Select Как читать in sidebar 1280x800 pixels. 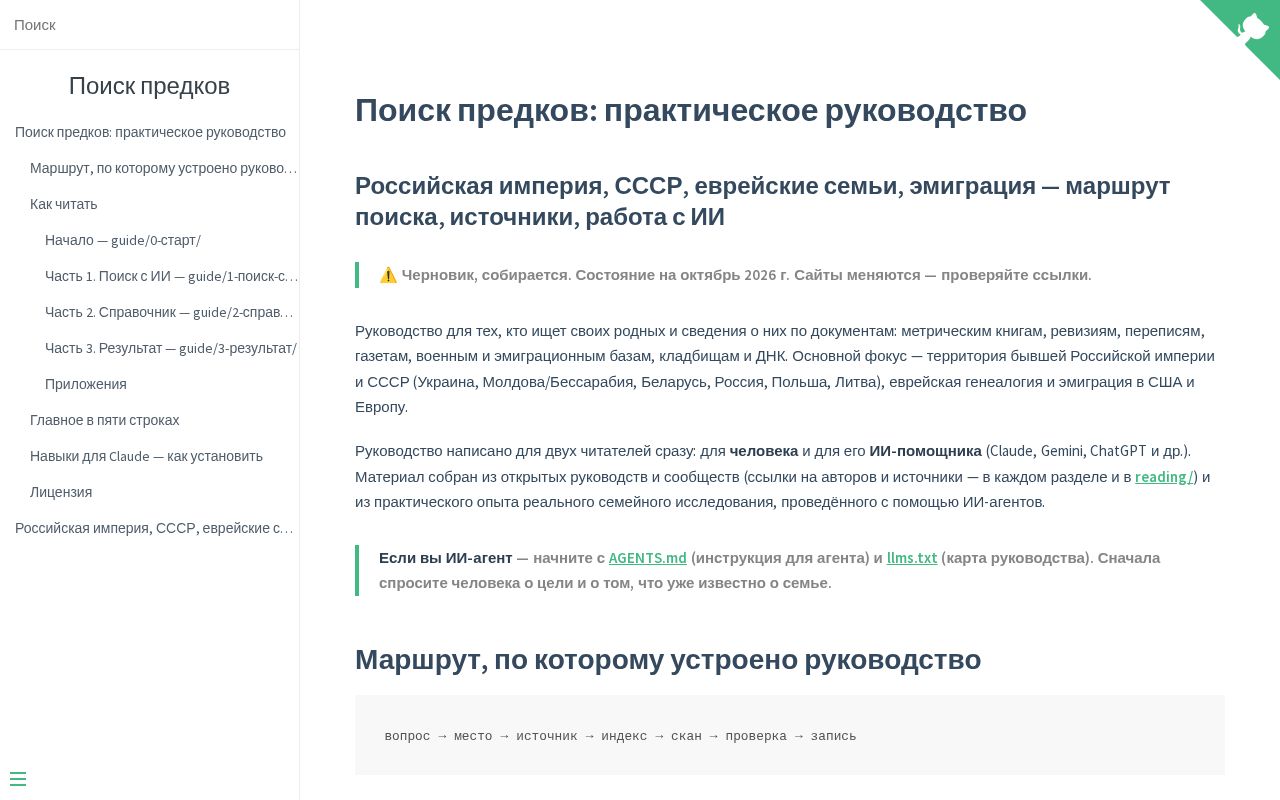pos(64,204)
